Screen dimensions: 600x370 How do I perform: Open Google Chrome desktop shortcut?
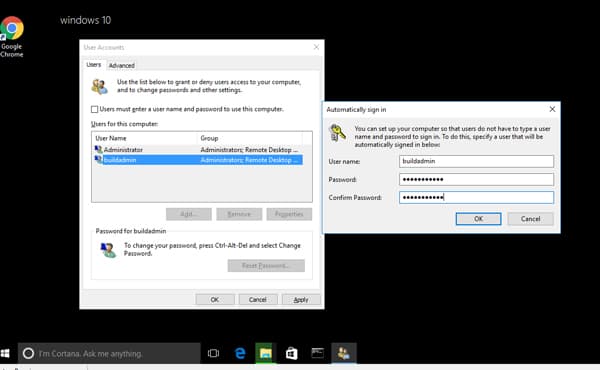[x=11, y=36]
